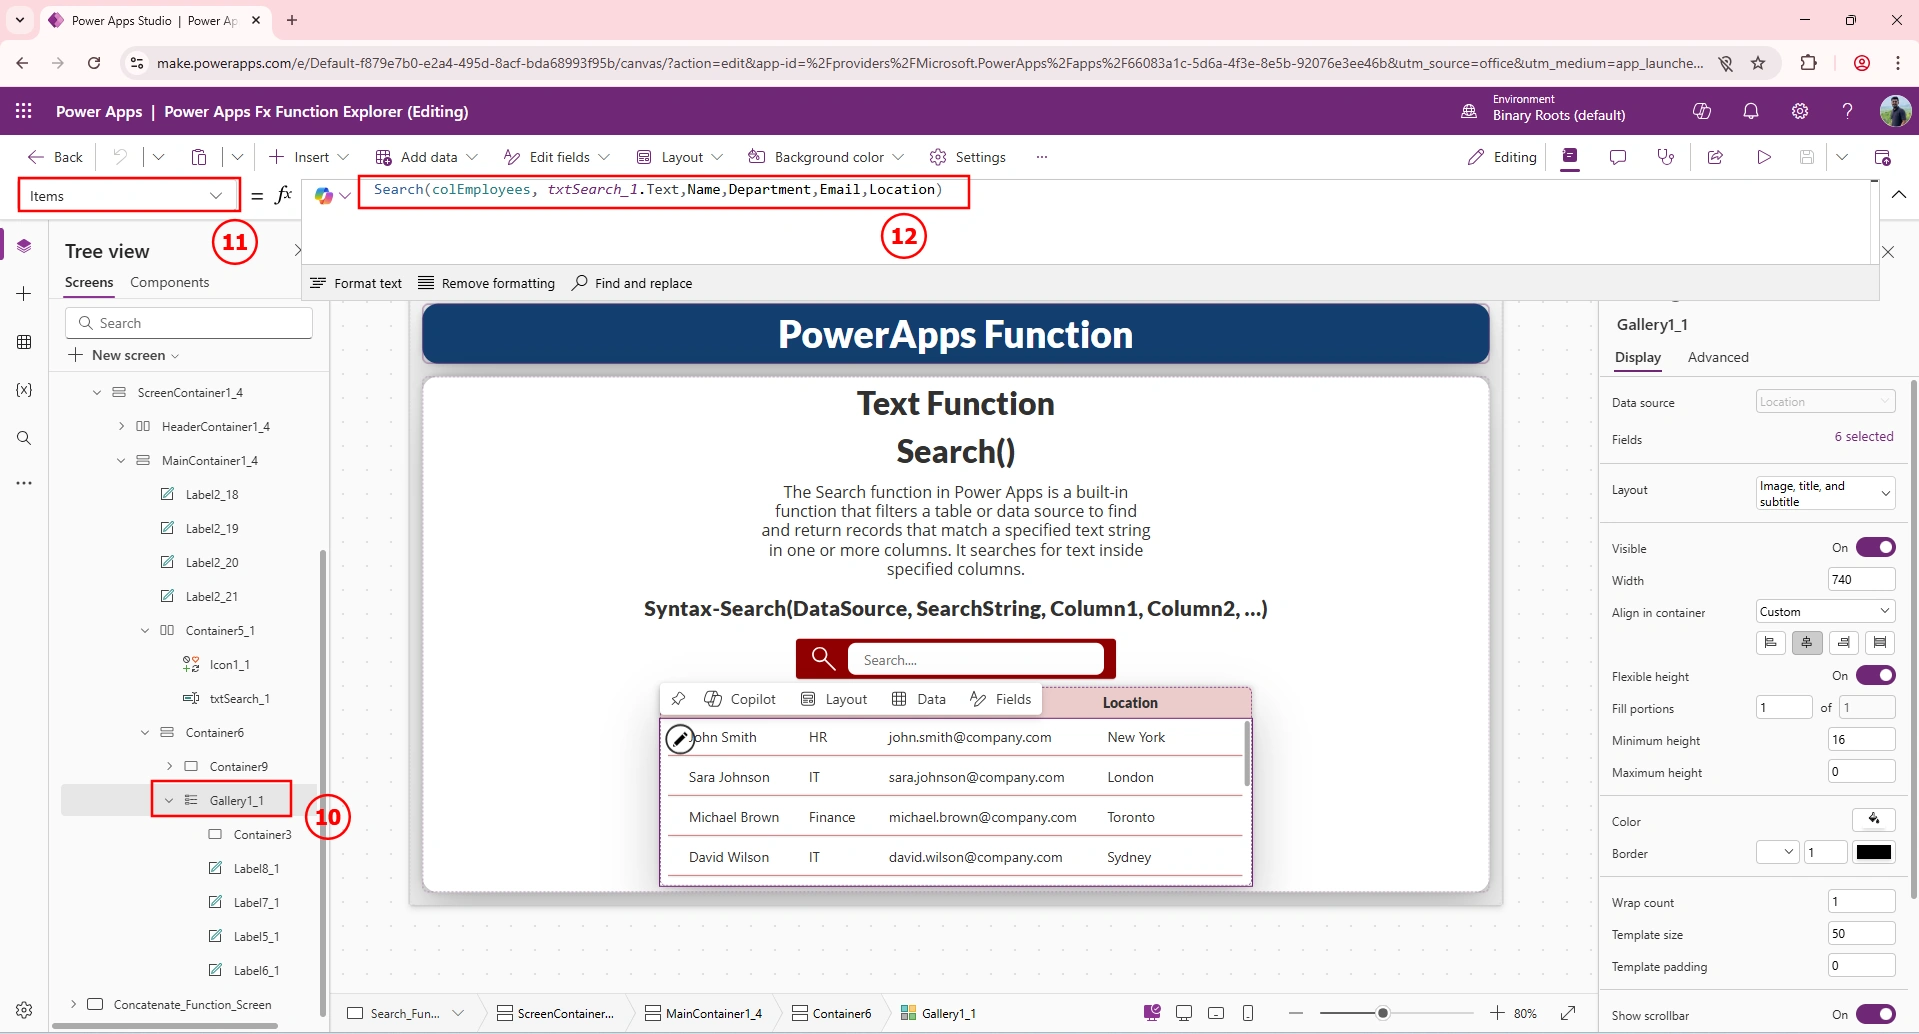1919x1034 pixels.
Task: Open left rail settings gear
Action: (24, 1010)
